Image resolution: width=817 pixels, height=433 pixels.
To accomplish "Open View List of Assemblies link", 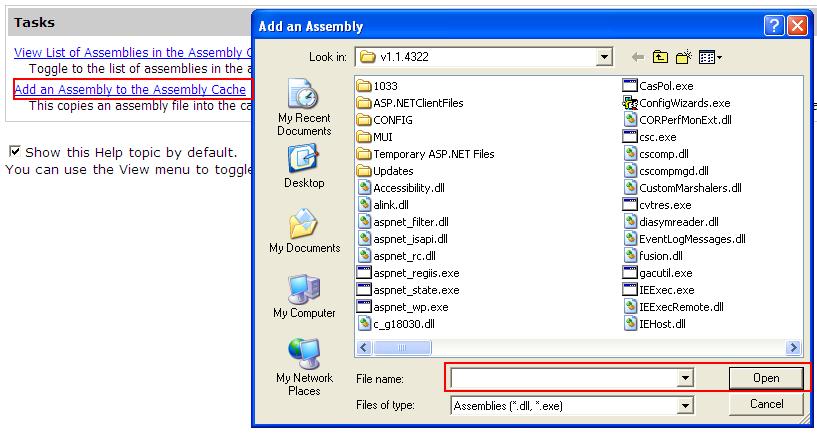I will [x=133, y=53].
